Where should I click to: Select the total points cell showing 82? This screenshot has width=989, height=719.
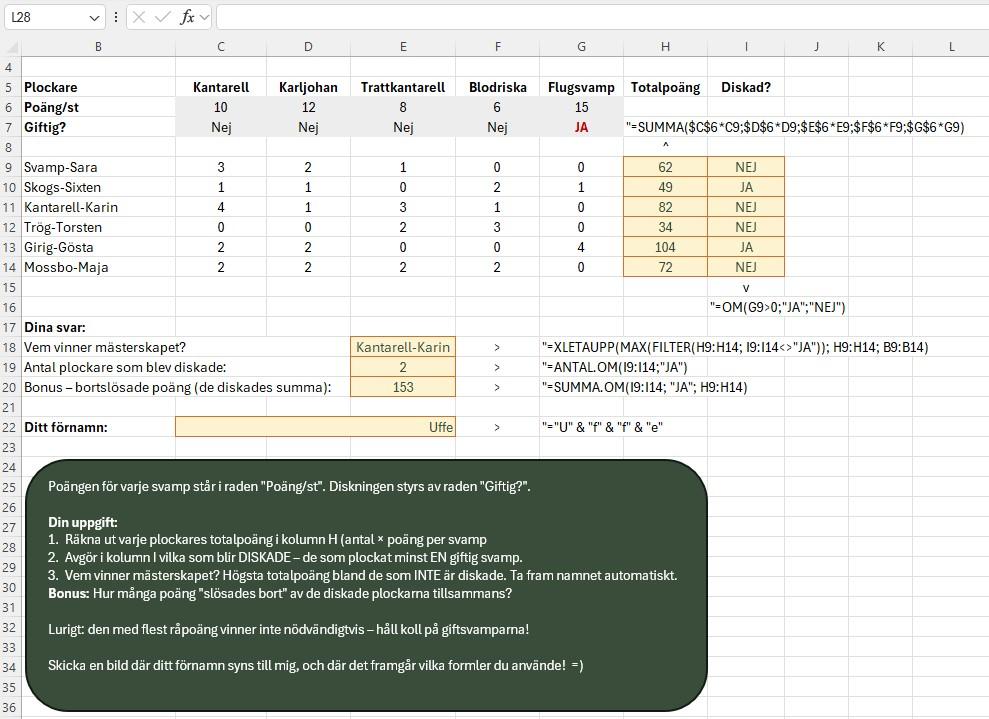tap(665, 208)
